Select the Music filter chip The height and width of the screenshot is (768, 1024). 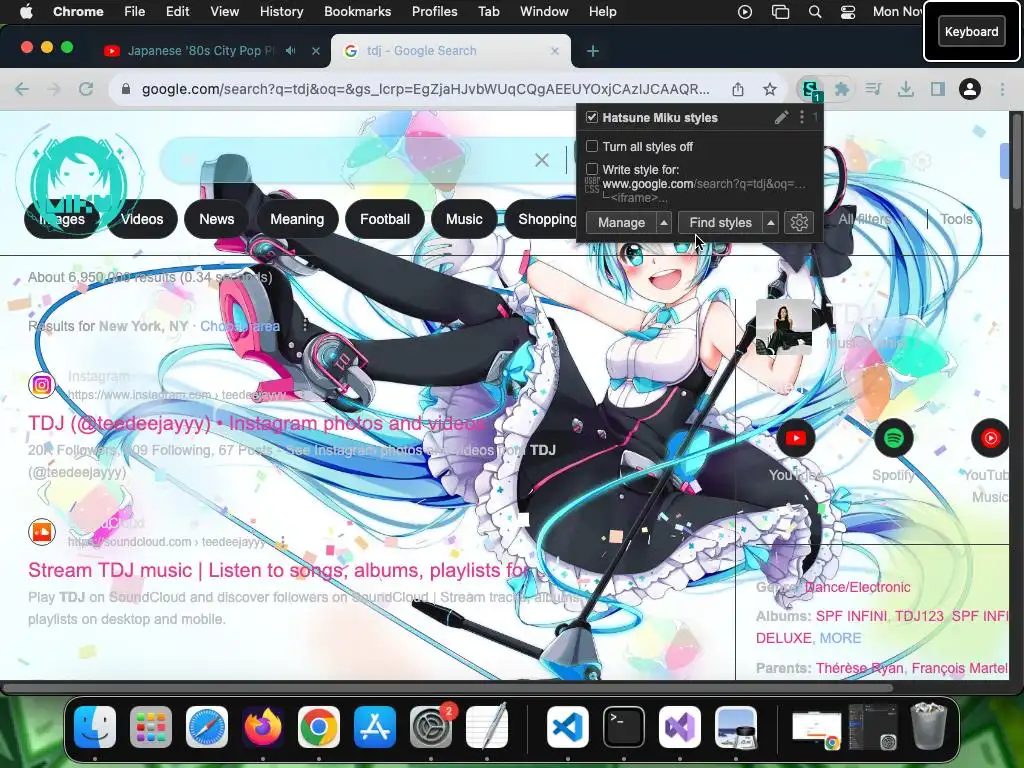pos(464,219)
